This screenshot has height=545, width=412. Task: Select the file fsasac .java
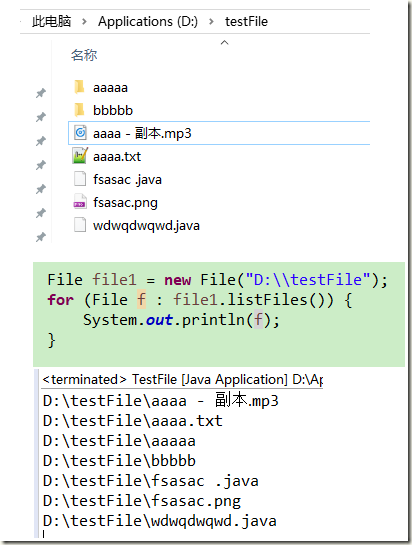pyautogui.click(x=127, y=180)
